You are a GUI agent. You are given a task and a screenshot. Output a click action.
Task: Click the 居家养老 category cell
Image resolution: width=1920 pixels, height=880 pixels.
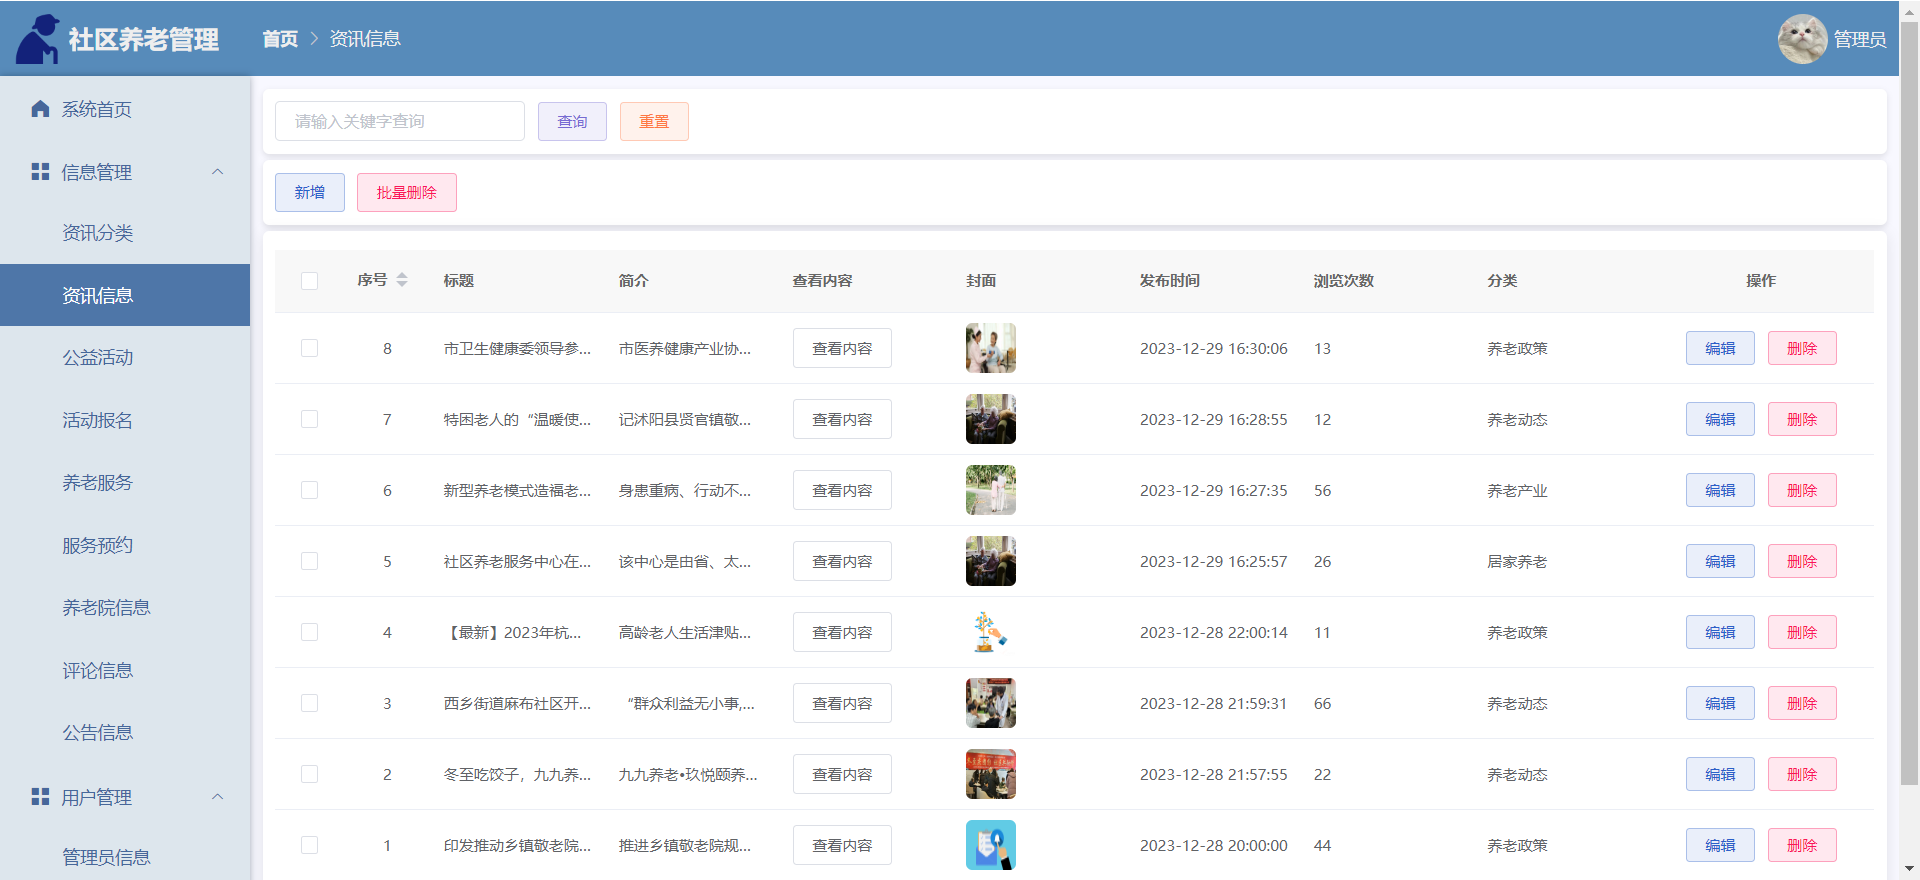point(1517,561)
